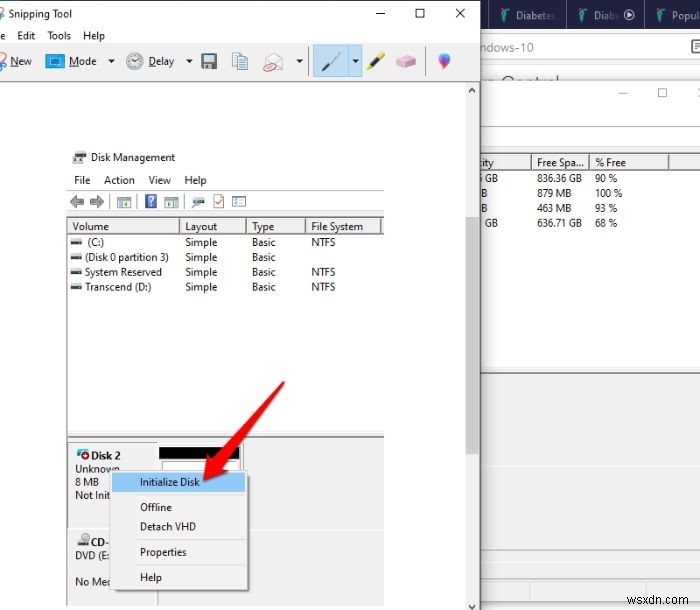Click the 836.36 GB free space cell

point(559,178)
